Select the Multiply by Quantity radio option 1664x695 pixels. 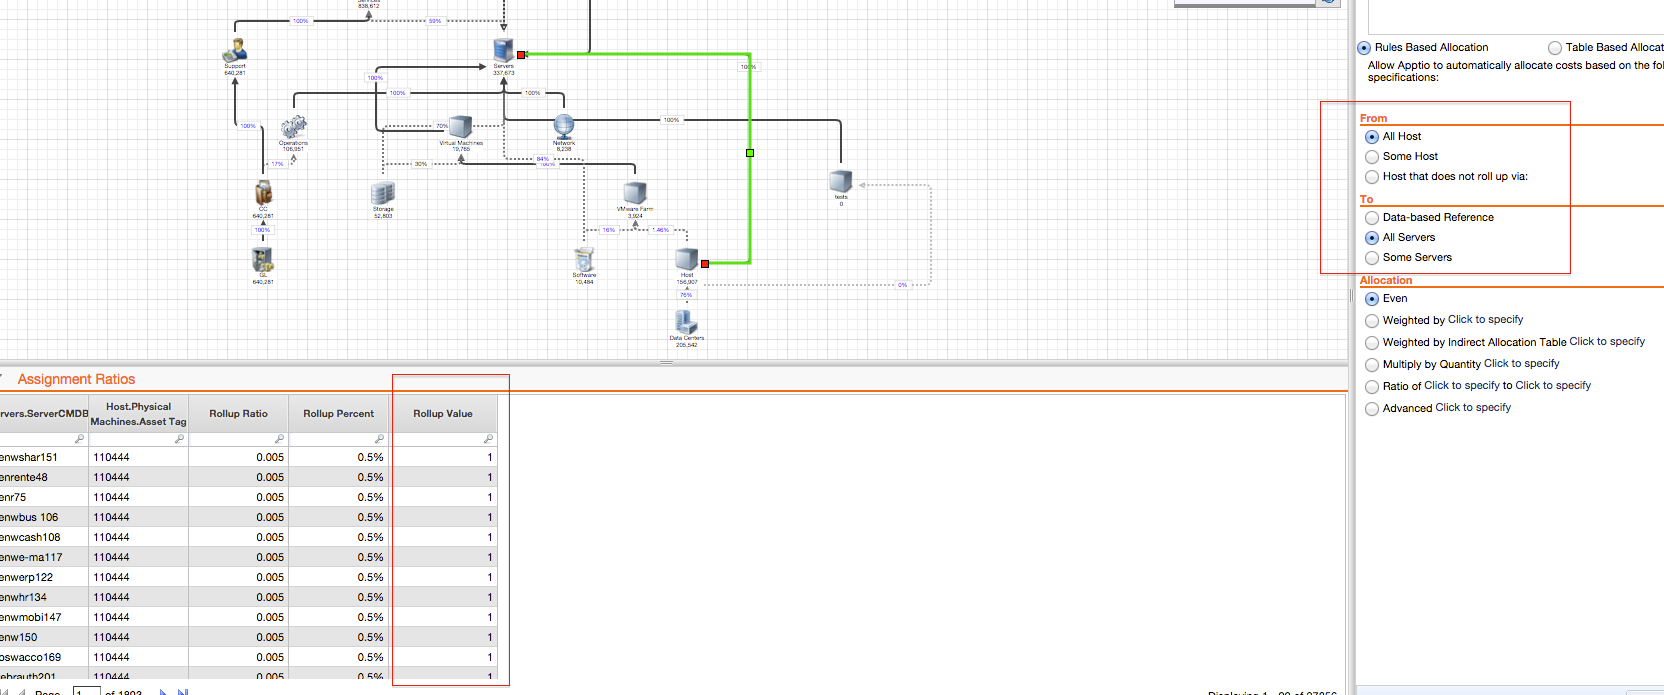pyautogui.click(x=1372, y=365)
